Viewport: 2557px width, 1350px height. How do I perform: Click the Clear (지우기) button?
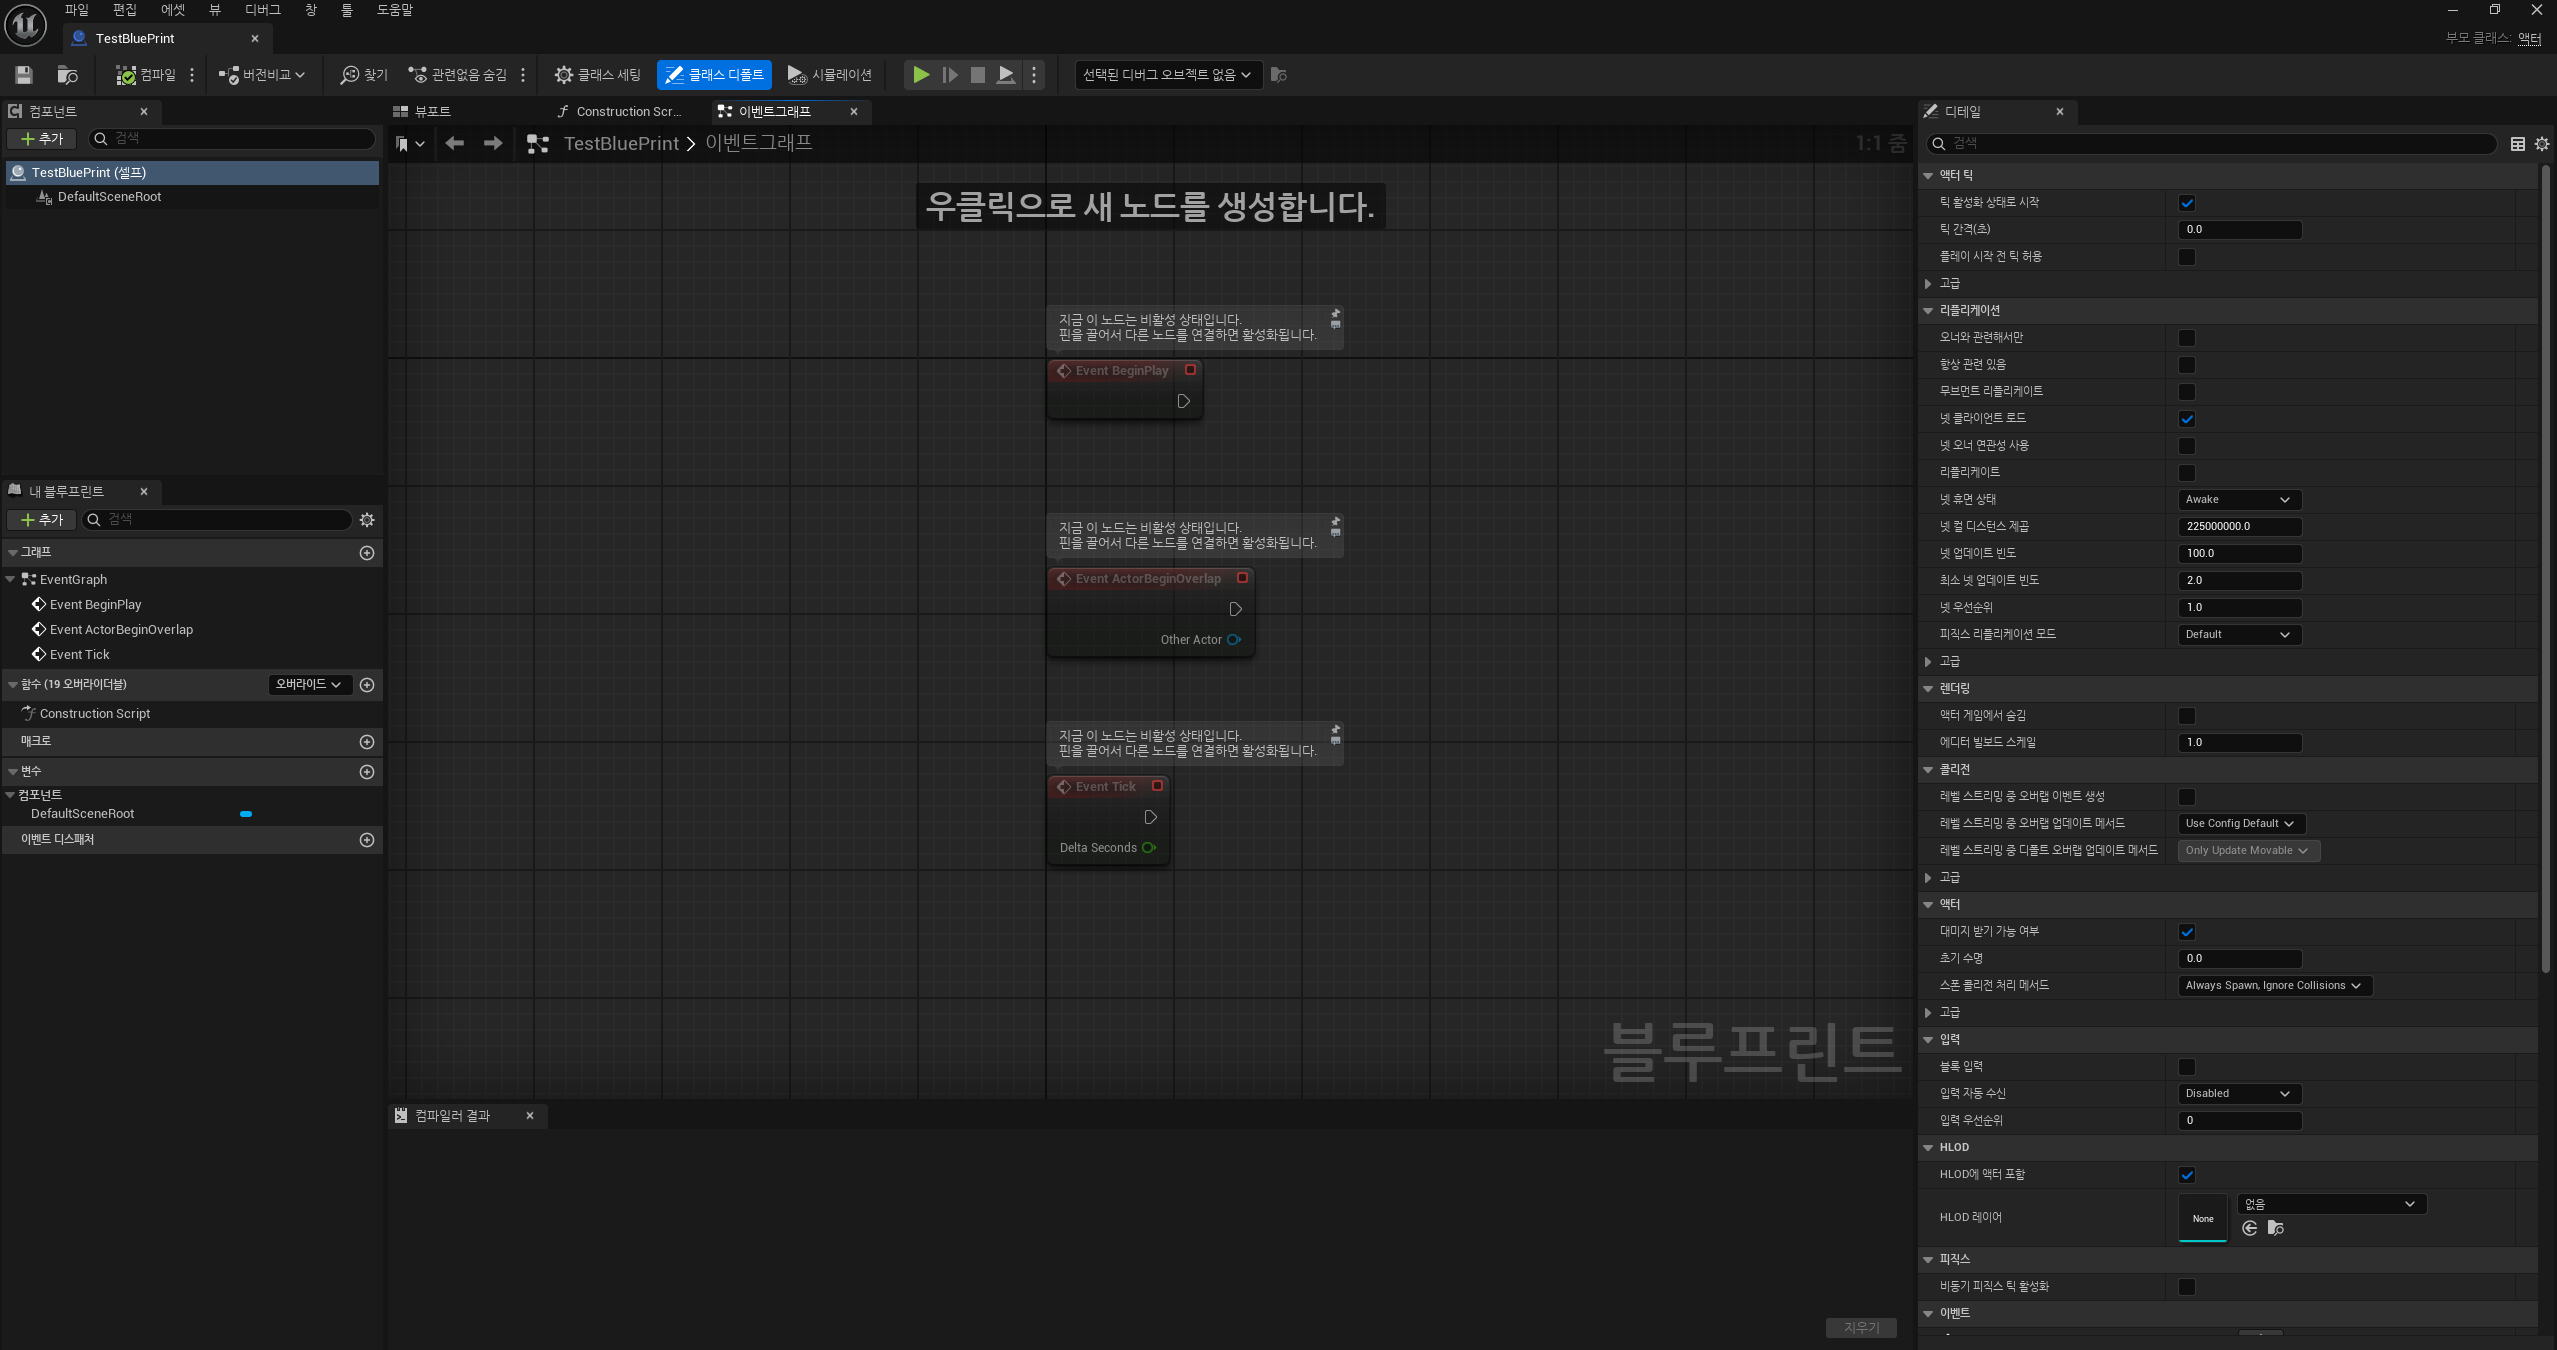pyautogui.click(x=1860, y=1328)
